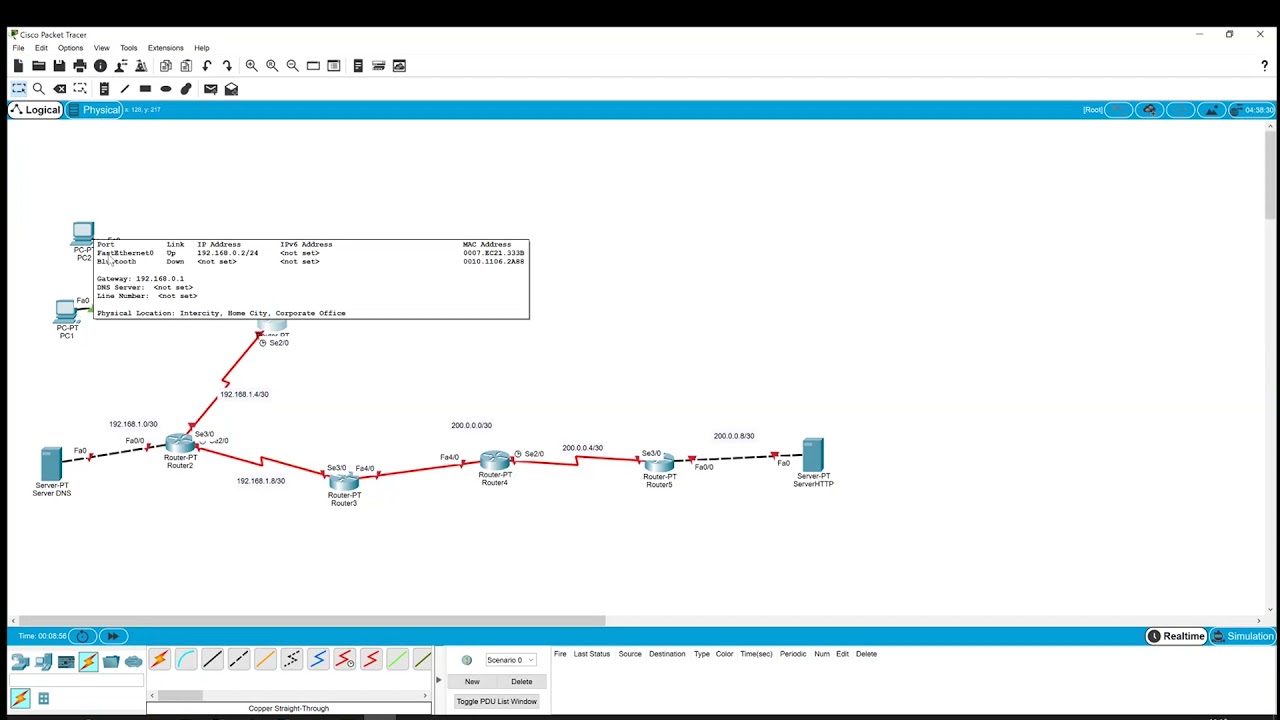This screenshot has width=1280, height=720.
Task: Pick the Copper Cross-Over dashed cable
Action: (x=238, y=659)
